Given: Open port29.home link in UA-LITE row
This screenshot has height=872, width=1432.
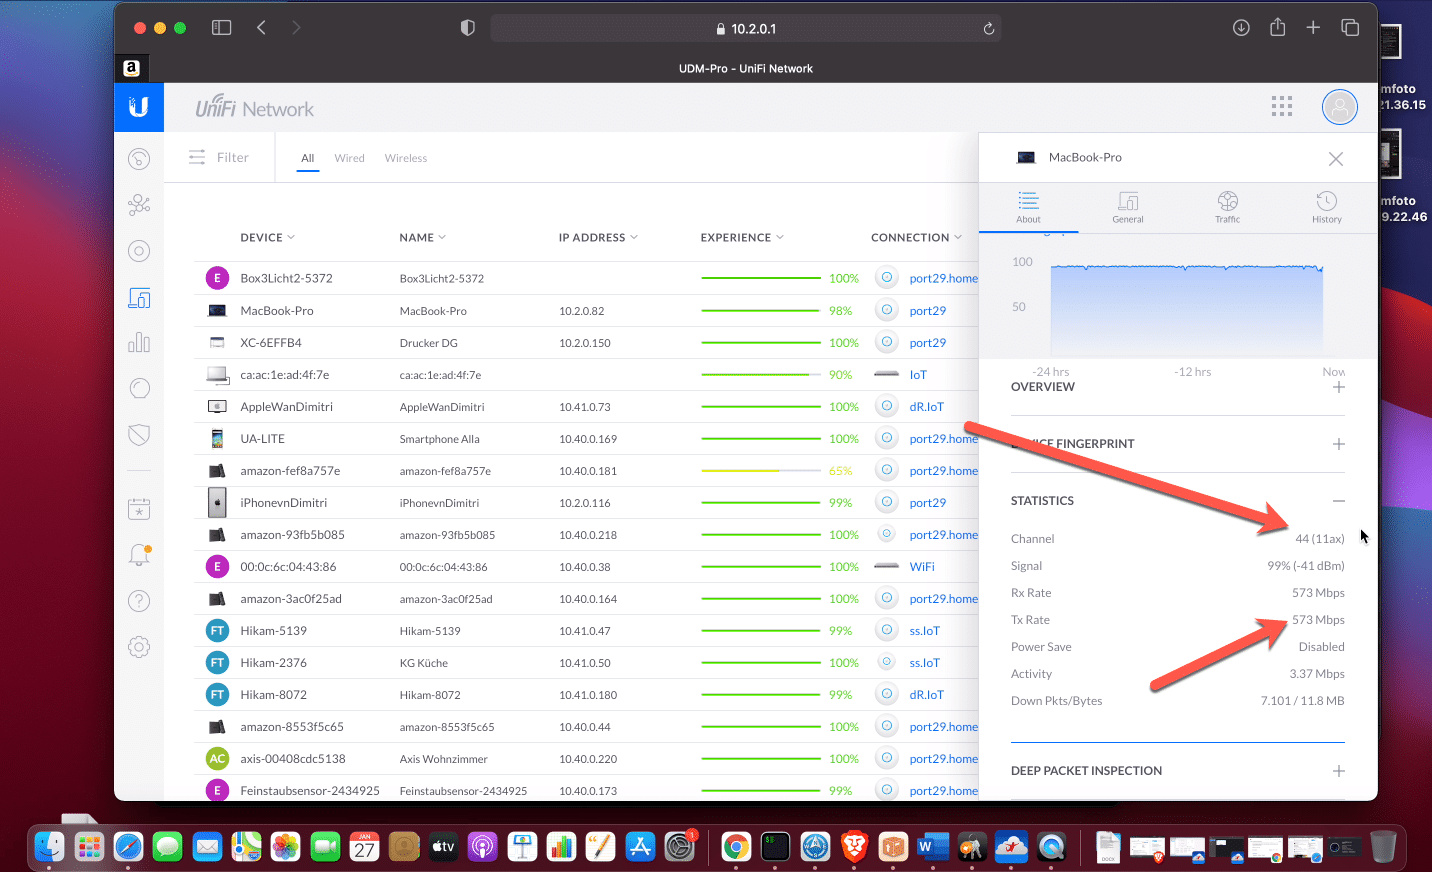Looking at the screenshot, I should (943, 439).
